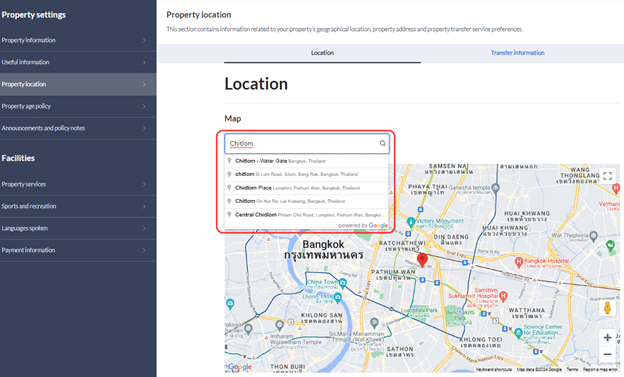Switch to the Transfer information tab

517,53
